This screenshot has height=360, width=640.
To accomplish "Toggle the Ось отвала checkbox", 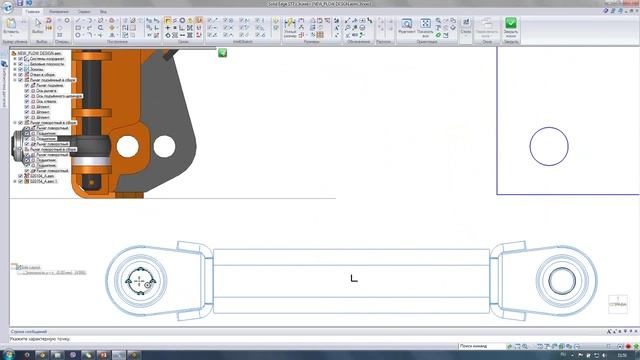I will pyautogui.click(x=27, y=101).
